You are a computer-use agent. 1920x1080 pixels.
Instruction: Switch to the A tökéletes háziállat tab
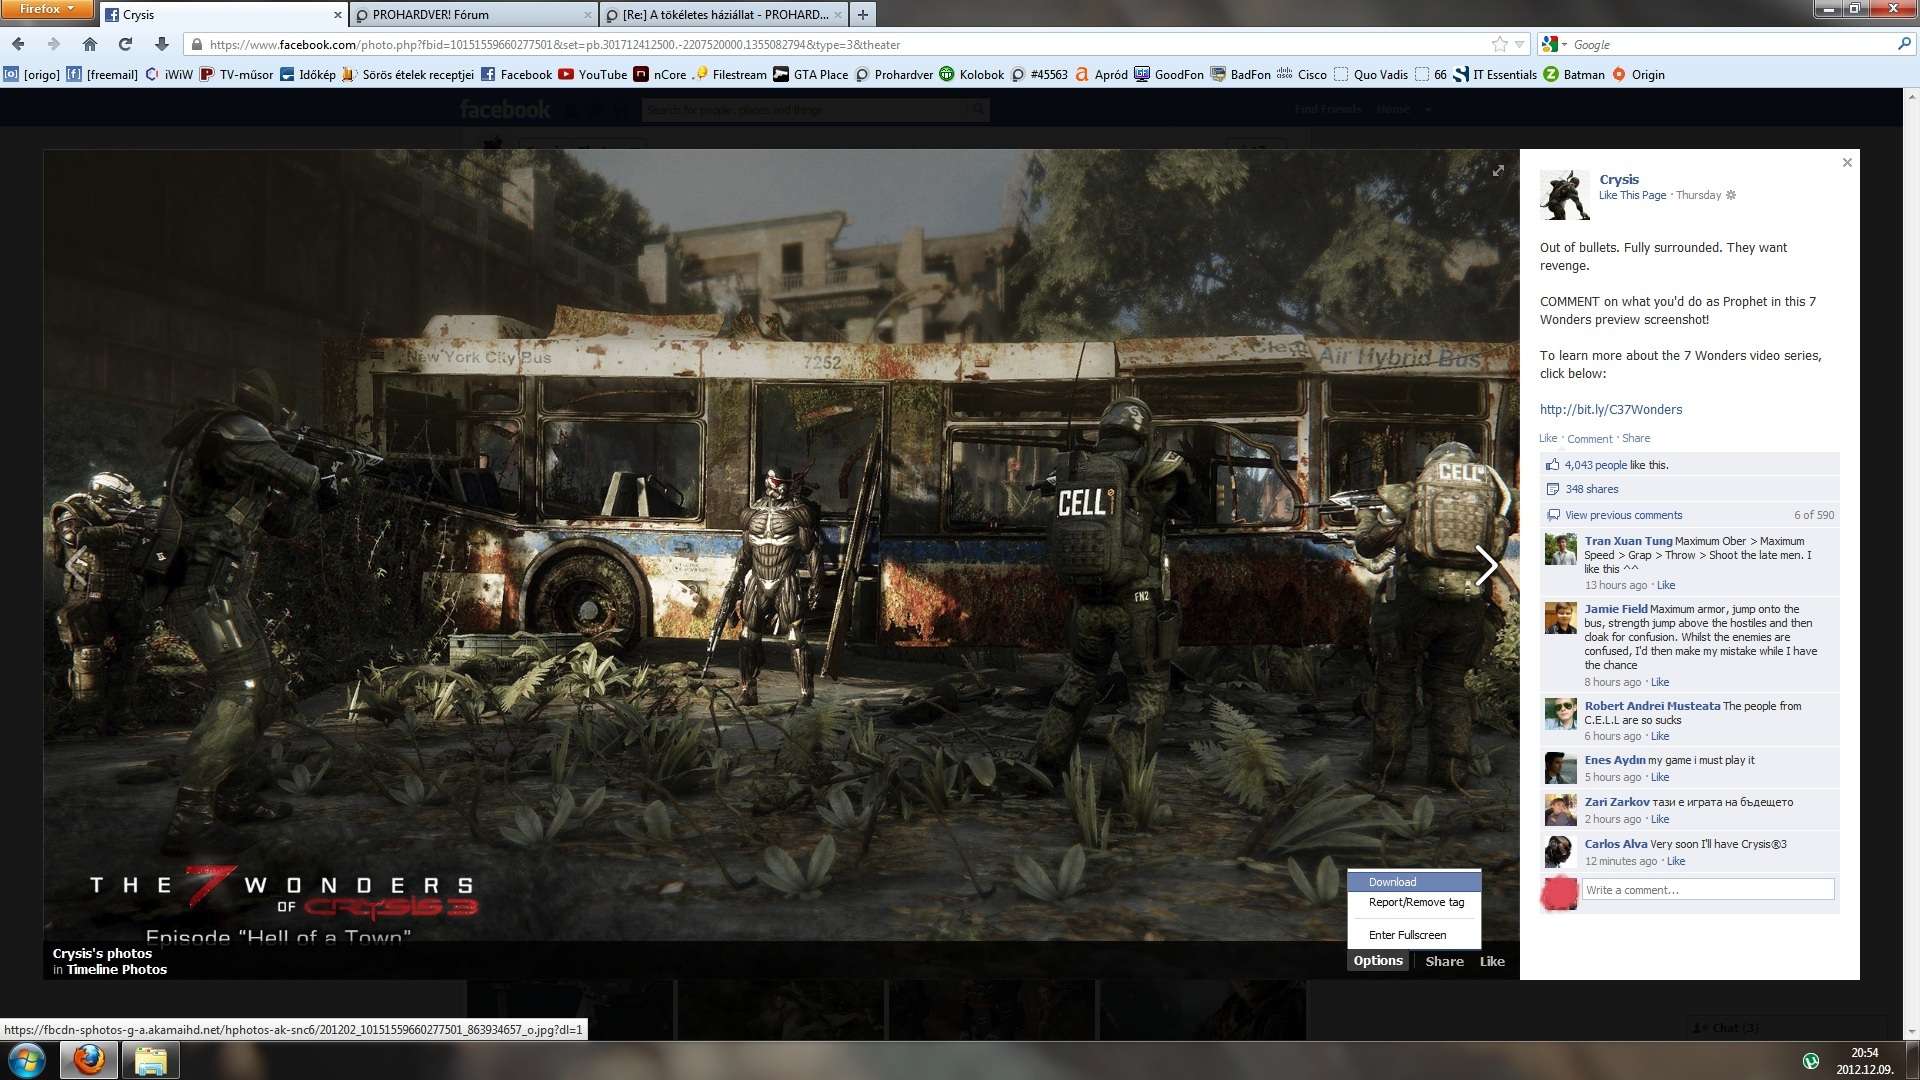(x=725, y=15)
